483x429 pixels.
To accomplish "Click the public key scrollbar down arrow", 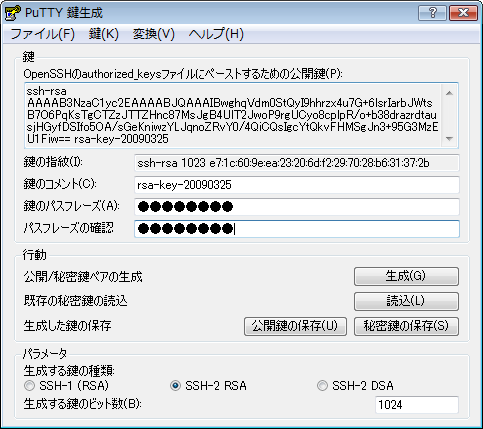I will click(449, 138).
